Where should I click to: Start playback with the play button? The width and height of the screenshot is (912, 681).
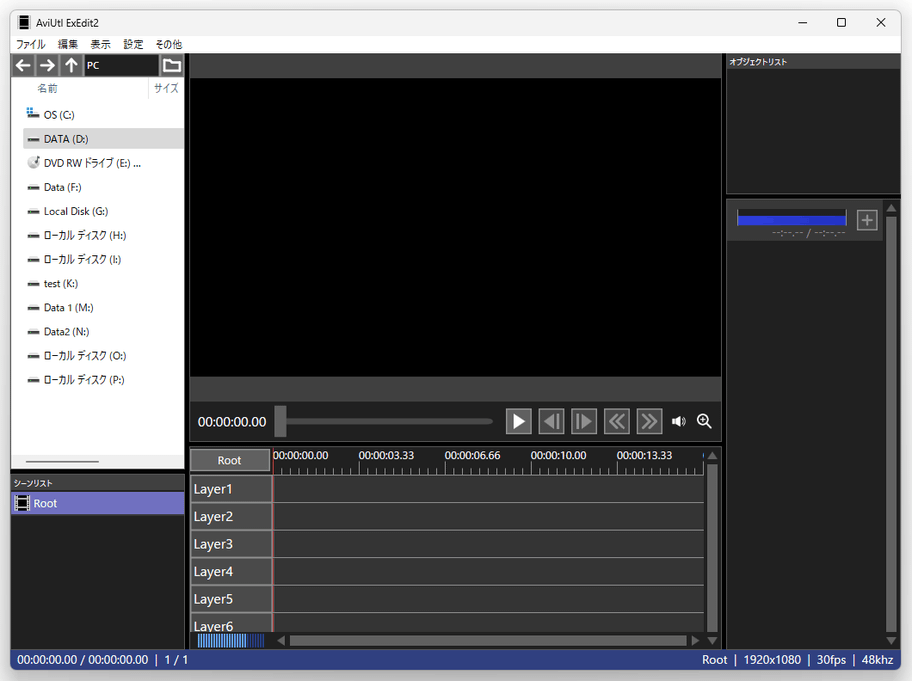(x=518, y=421)
